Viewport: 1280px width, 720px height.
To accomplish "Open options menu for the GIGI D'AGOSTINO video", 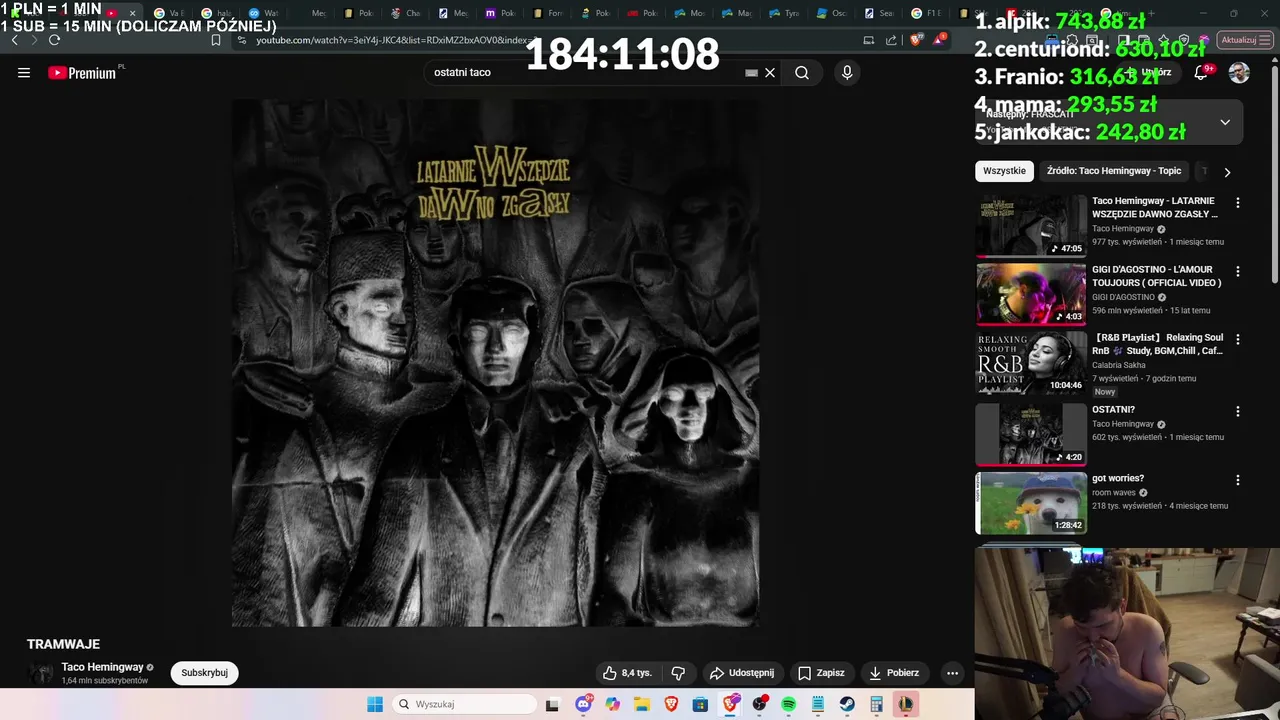I will click(x=1238, y=271).
